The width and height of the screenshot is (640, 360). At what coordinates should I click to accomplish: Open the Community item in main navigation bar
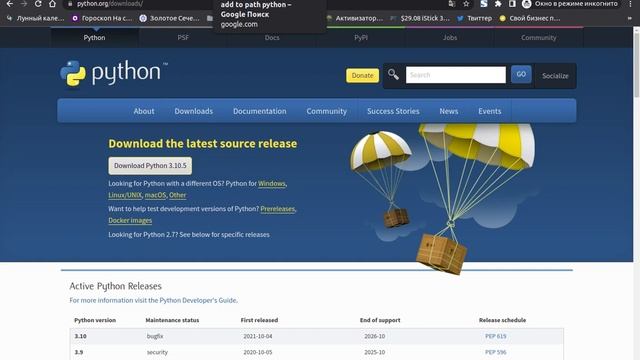(x=327, y=111)
